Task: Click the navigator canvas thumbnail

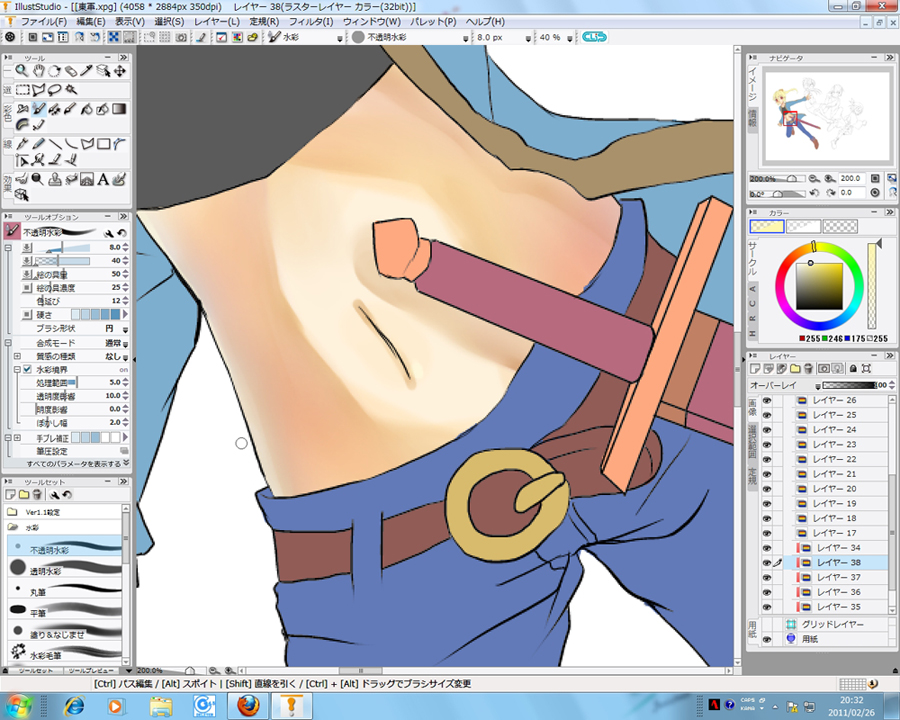Action: (827, 117)
